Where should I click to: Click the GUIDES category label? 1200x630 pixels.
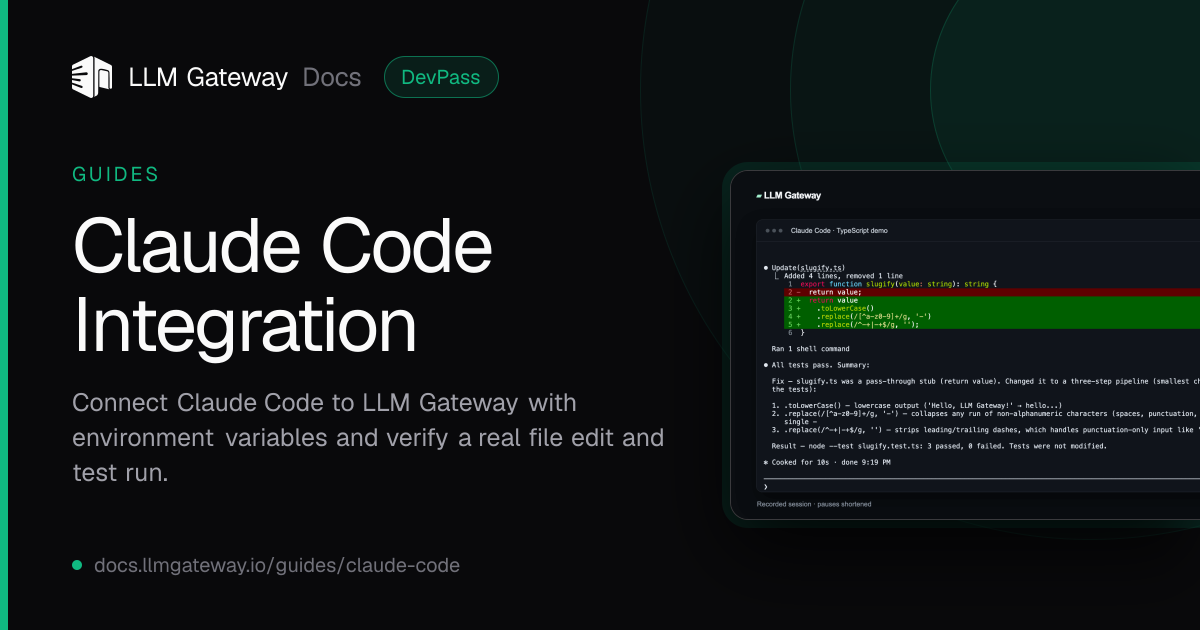coord(116,174)
